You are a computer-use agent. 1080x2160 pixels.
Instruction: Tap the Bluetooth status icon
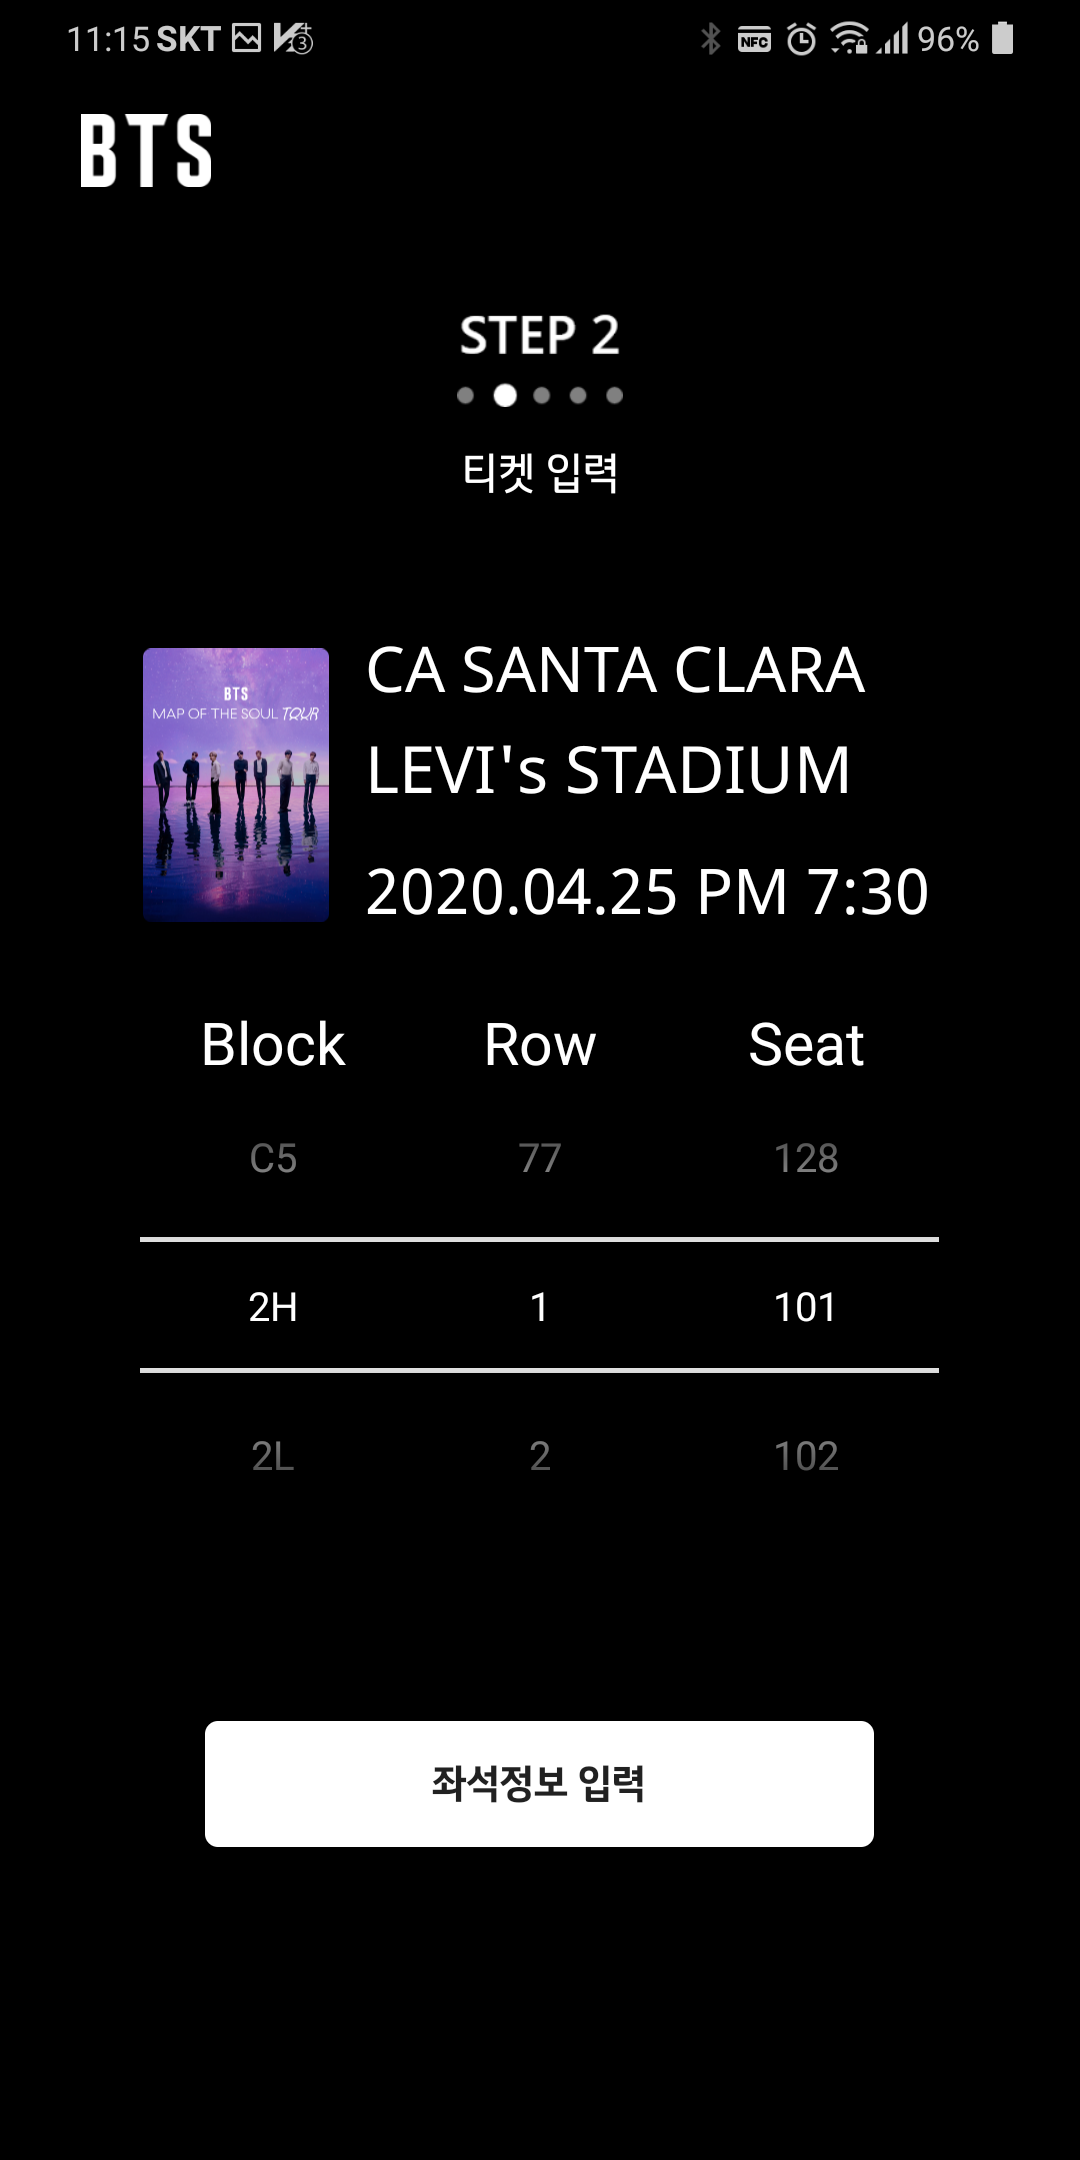(710, 39)
